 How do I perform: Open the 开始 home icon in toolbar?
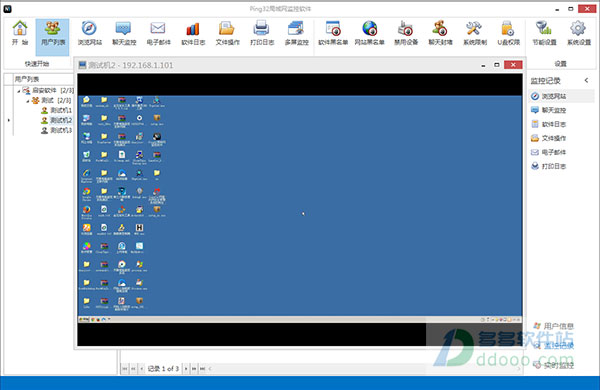(20, 33)
